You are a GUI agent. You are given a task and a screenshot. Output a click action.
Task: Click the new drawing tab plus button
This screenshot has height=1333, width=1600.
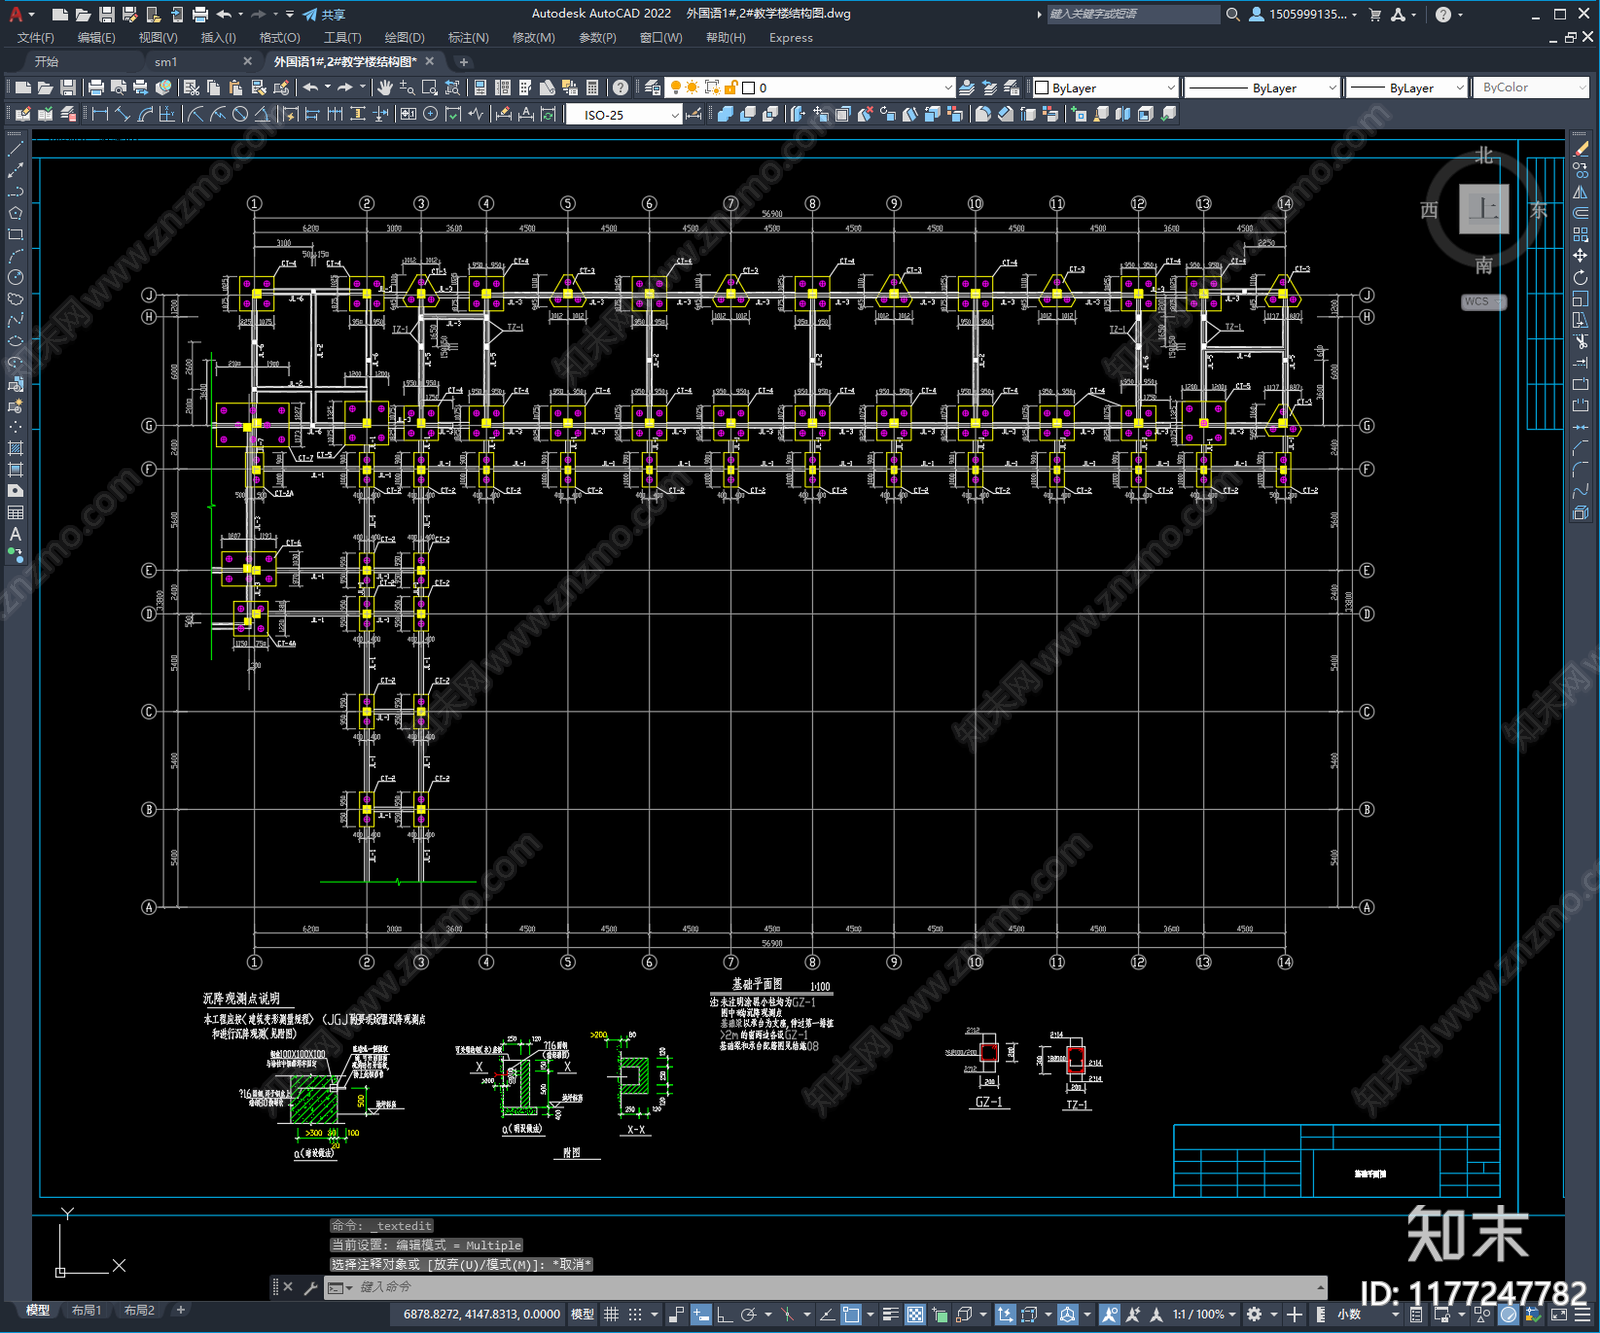point(463,62)
